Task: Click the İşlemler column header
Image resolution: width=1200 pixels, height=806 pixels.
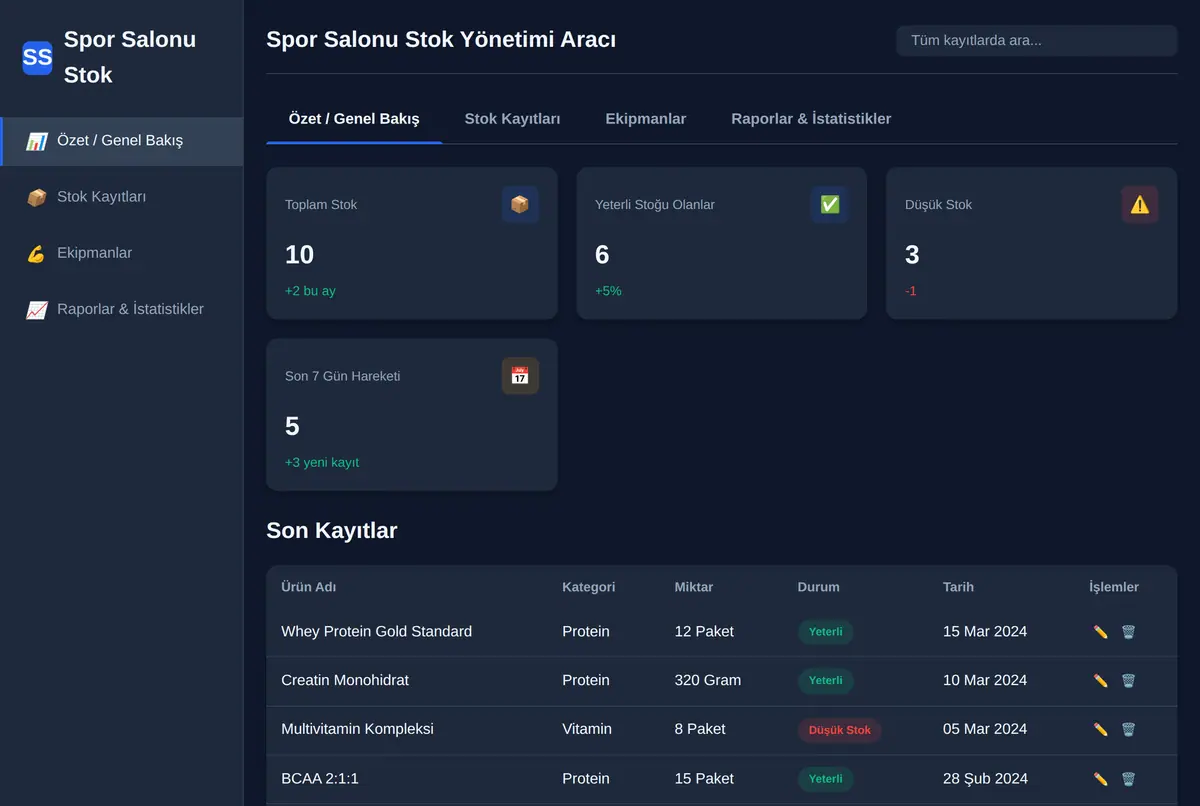Action: pos(1114,587)
